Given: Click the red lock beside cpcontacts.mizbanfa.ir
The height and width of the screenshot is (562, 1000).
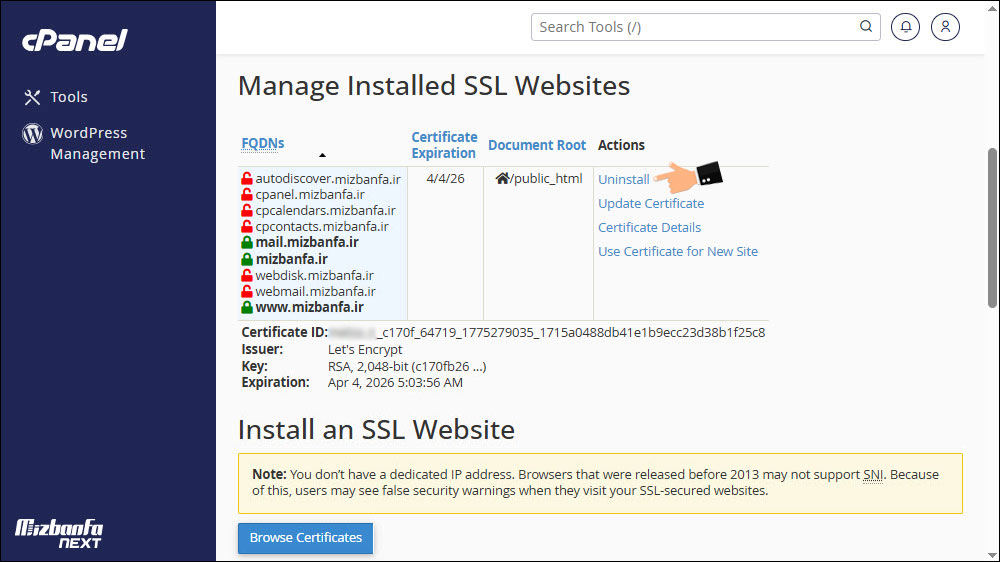Looking at the screenshot, I should [x=247, y=226].
